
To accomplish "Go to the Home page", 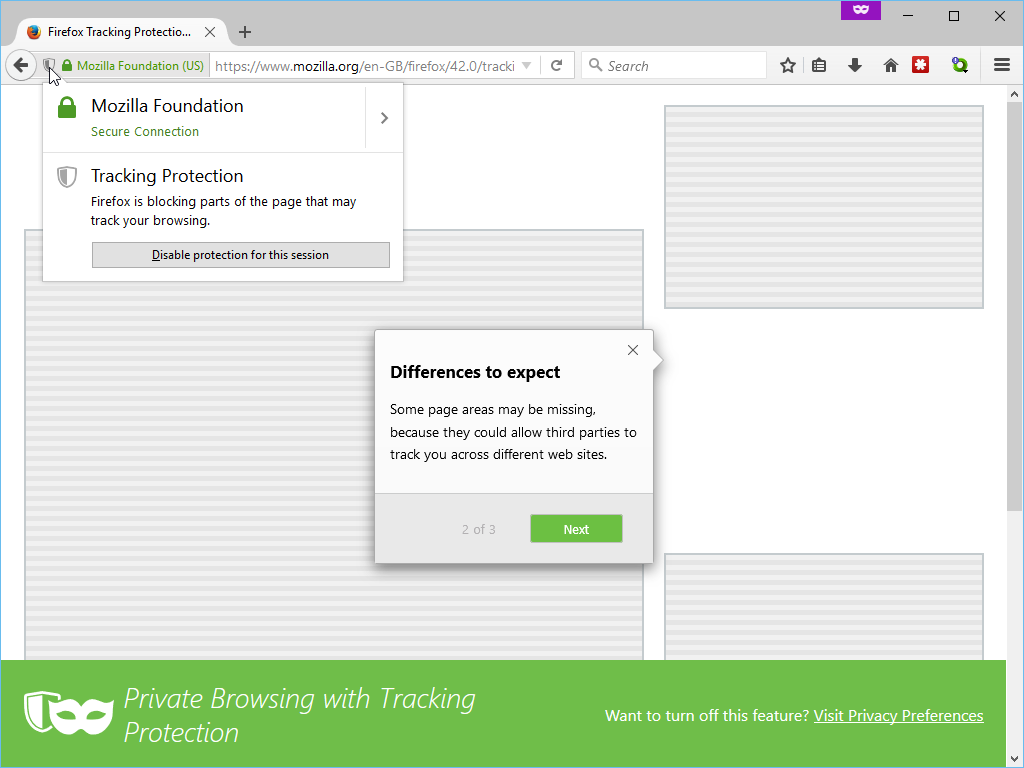I will (x=890, y=66).
